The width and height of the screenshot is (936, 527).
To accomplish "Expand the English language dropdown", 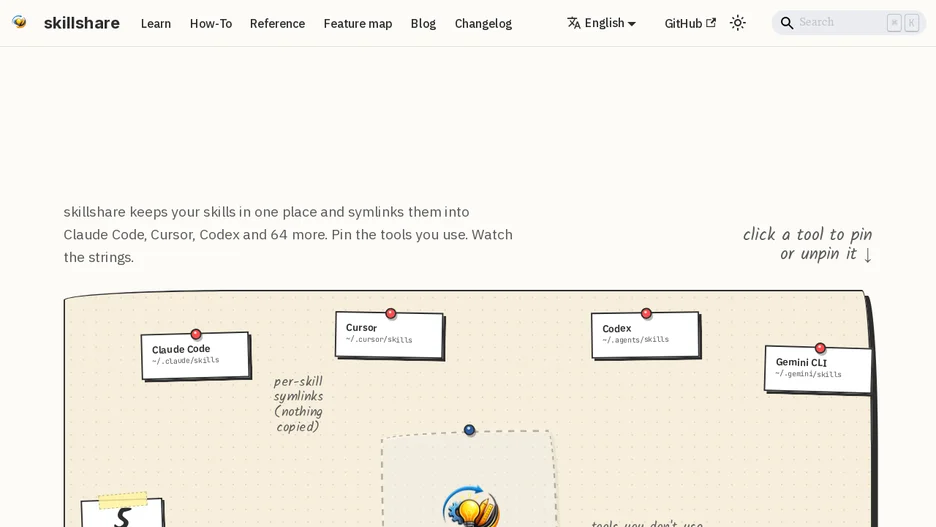I will point(601,23).
